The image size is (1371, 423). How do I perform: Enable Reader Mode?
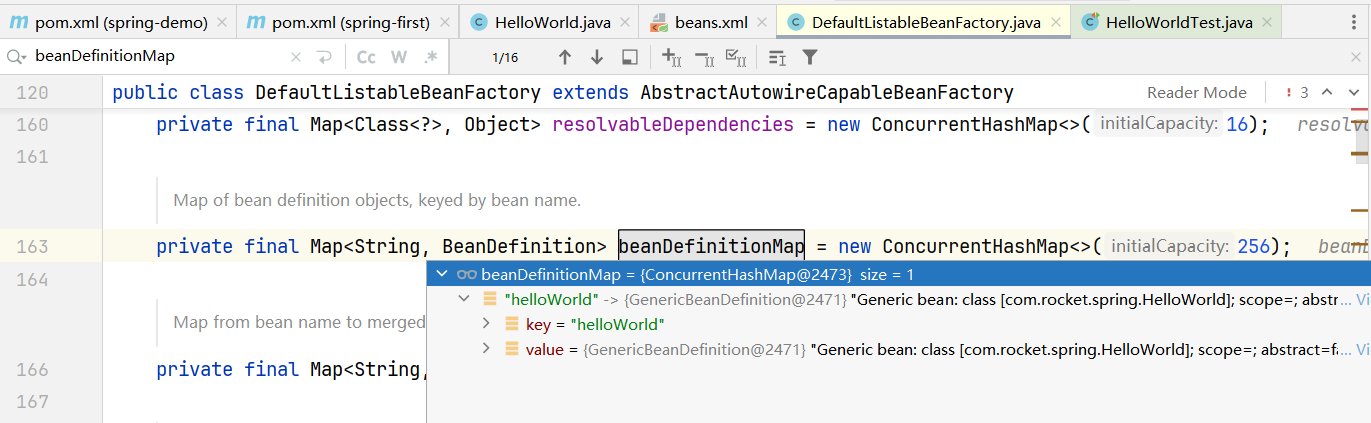(x=1196, y=92)
